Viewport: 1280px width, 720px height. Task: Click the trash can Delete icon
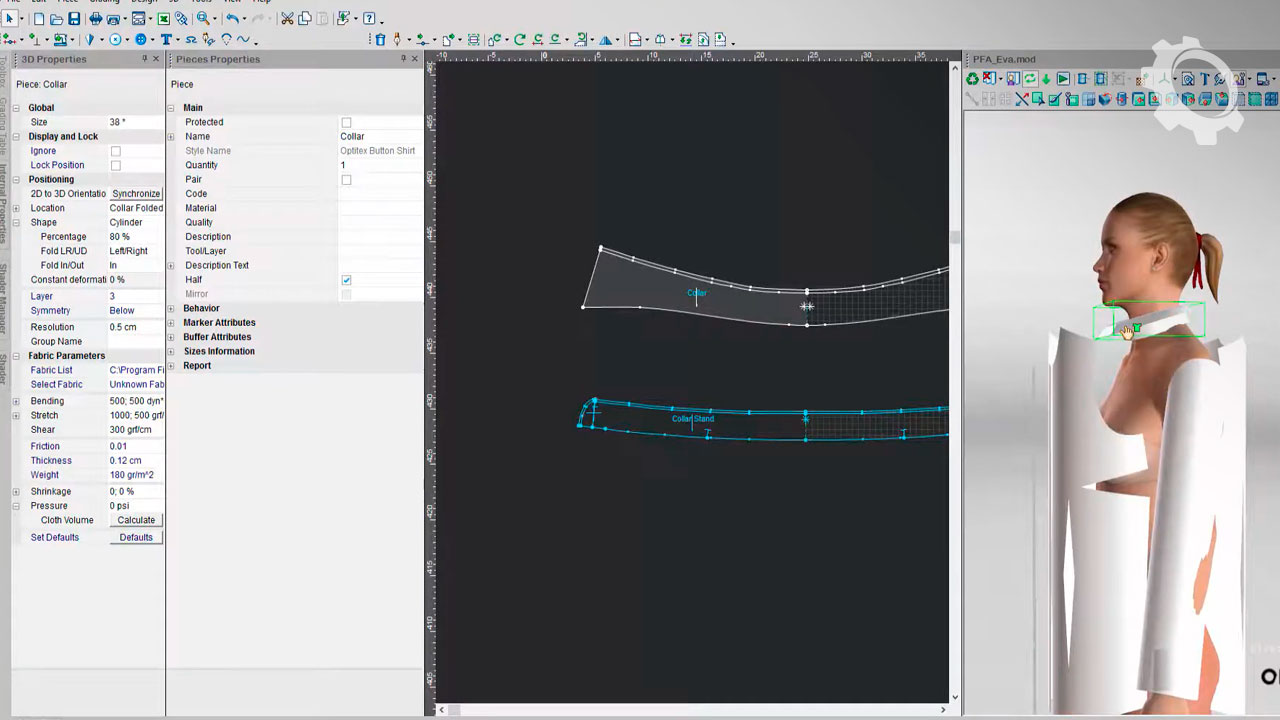380,40
